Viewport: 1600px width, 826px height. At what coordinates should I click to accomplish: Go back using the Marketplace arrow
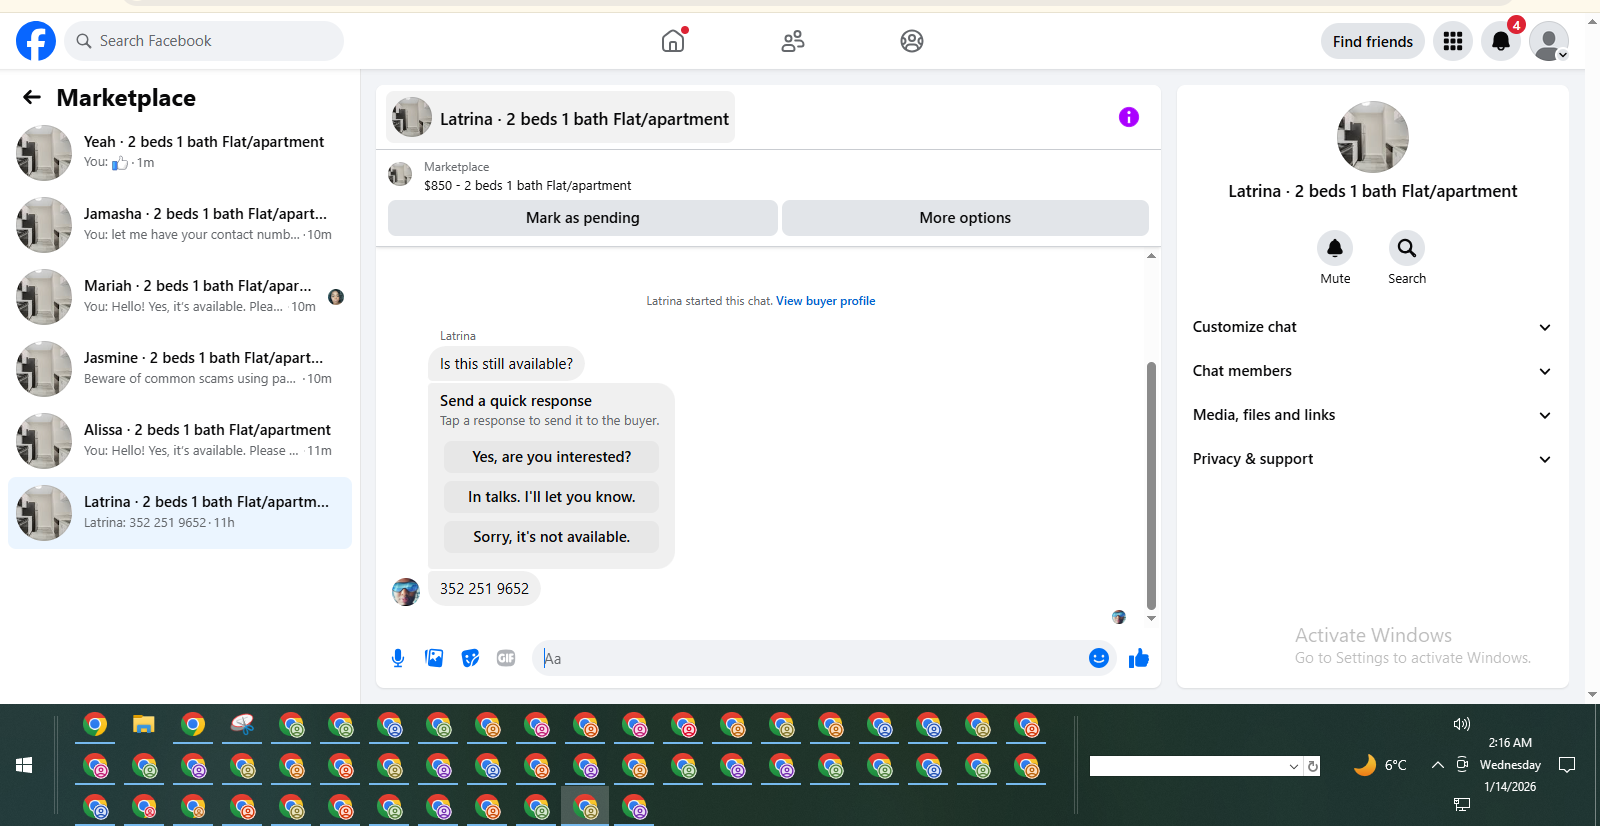(32, 97)
